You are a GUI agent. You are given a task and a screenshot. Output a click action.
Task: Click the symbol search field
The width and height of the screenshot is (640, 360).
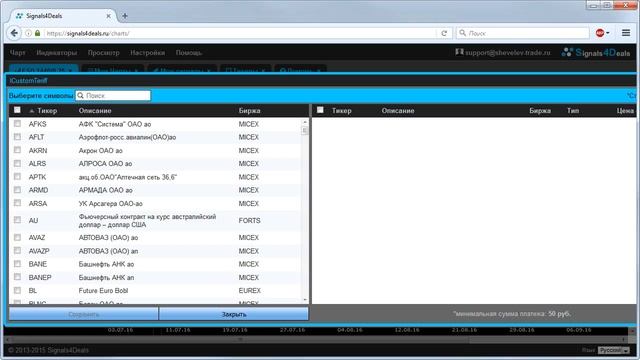pos(113,96)
